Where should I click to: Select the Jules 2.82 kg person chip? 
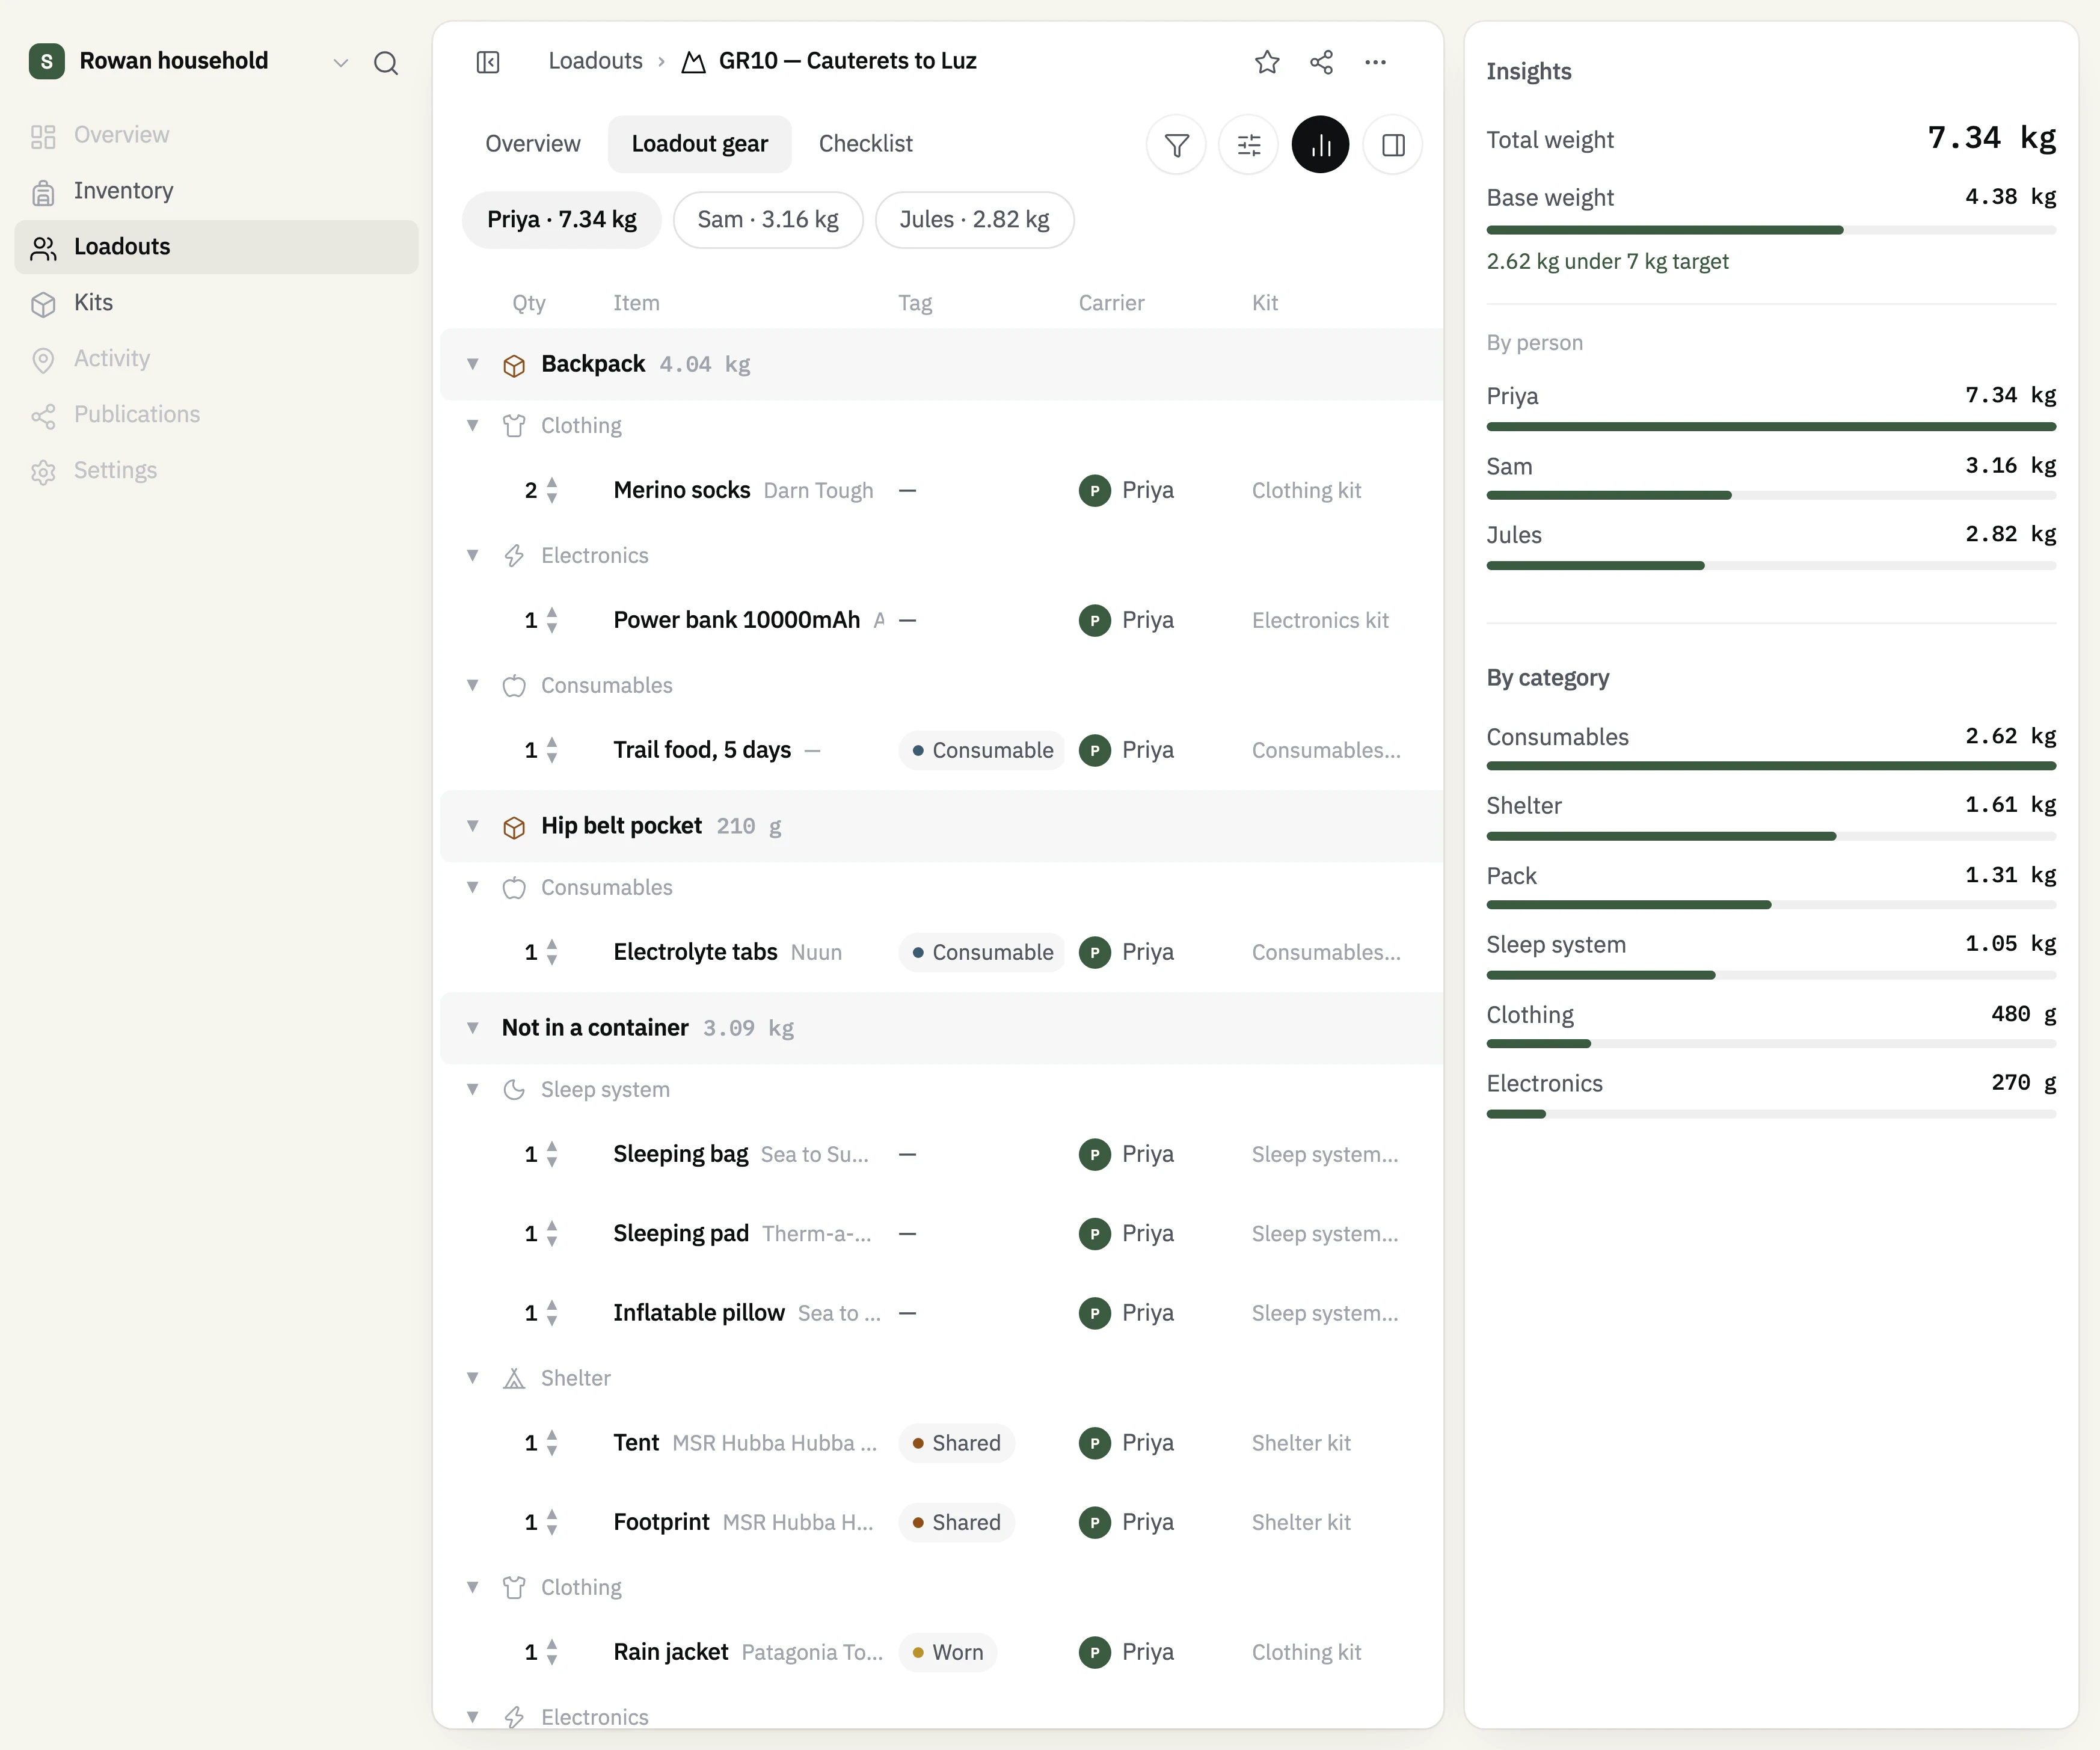point(975,220)
